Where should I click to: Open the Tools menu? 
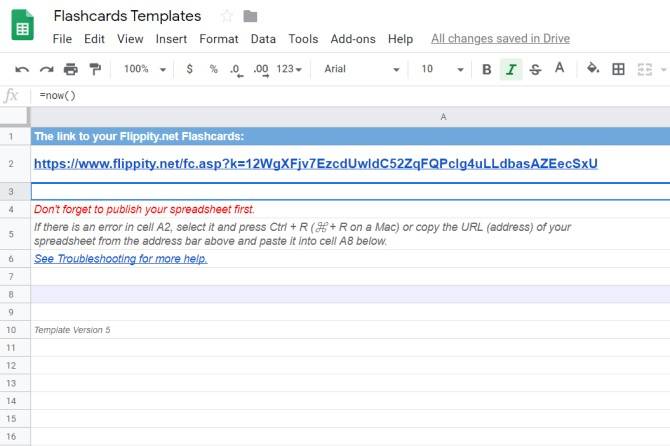[303, 39]
